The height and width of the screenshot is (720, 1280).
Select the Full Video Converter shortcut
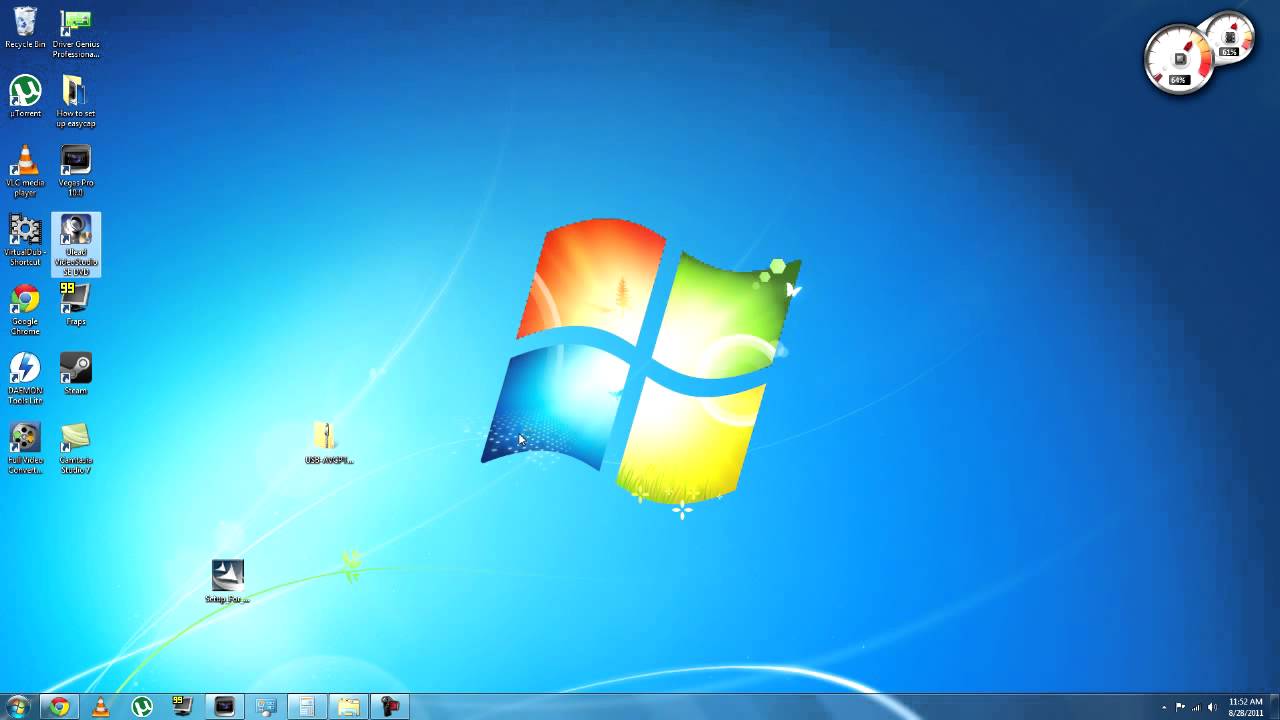pos(25,449)
